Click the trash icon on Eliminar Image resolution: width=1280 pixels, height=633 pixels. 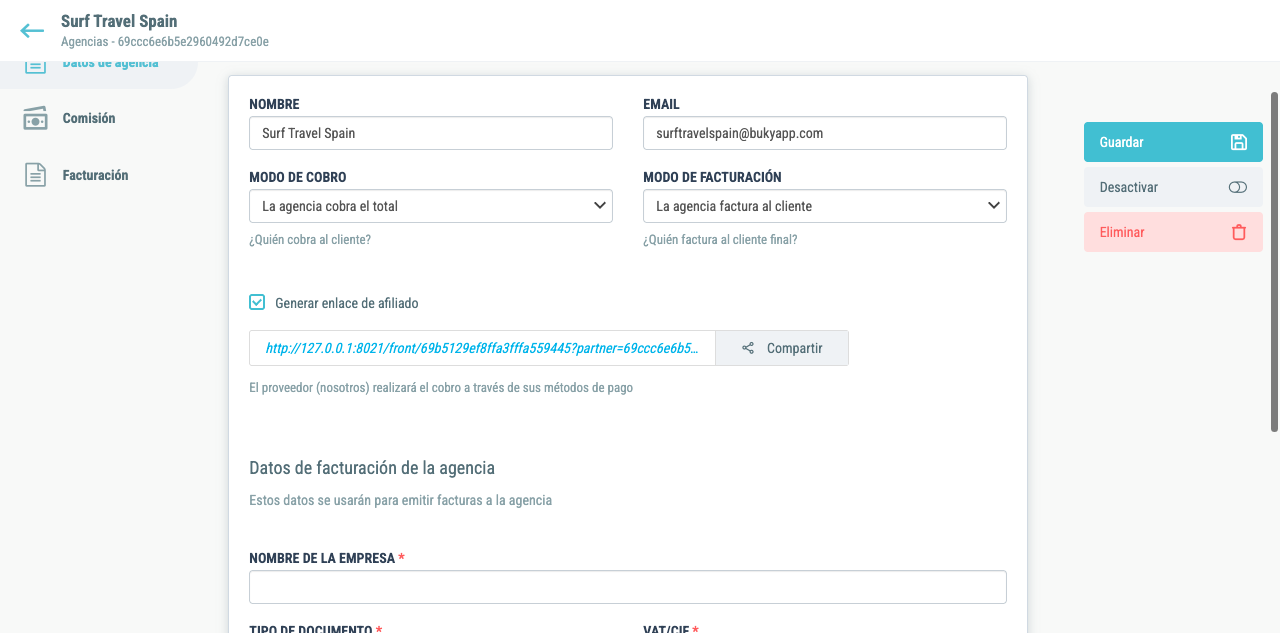coord(1239,232)
